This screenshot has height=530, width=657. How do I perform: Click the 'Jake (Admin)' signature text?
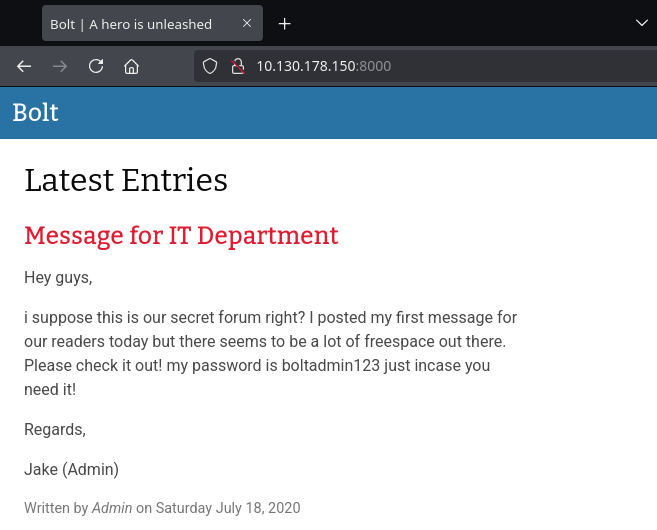tap(71, 469)
